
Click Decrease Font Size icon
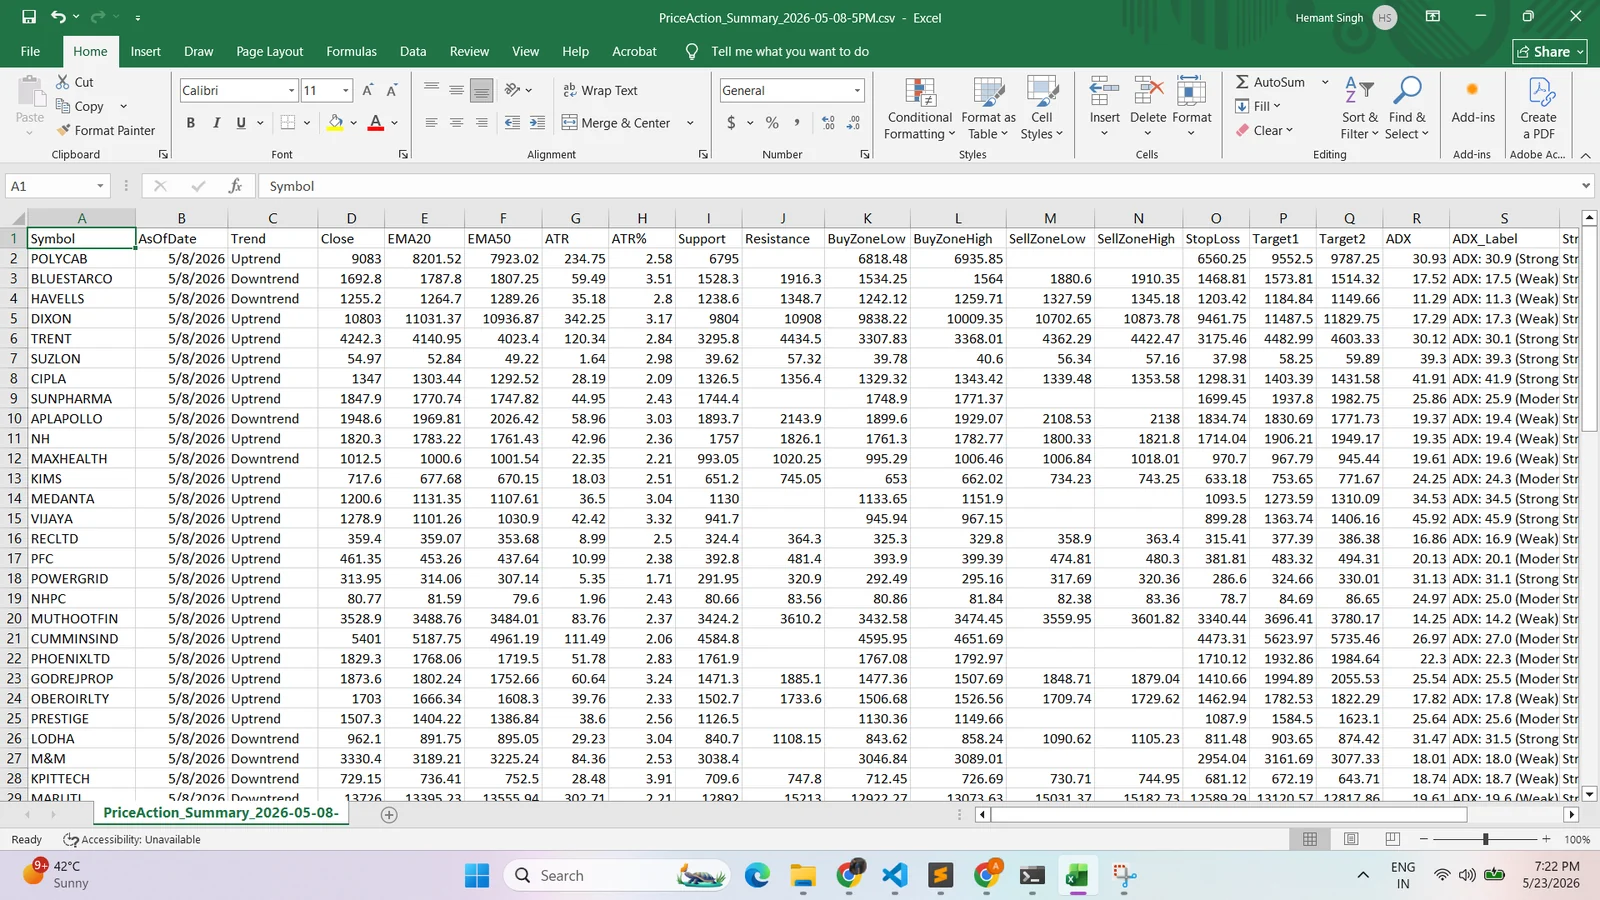click(x=392, y=90)
